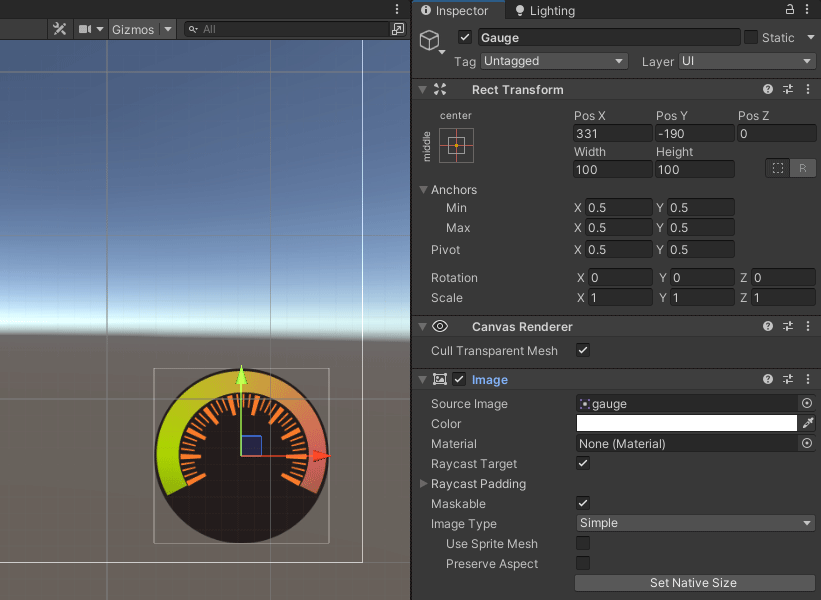Click the Pos X value input field
Viewport: 821px width, 600px height.
point(612,133)
